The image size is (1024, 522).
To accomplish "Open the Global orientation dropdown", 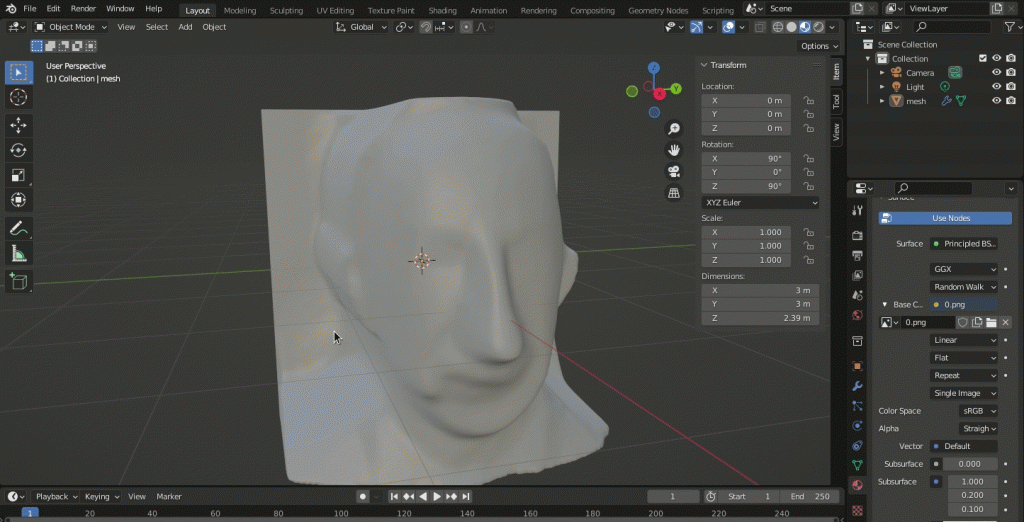I will click(361, 27).
